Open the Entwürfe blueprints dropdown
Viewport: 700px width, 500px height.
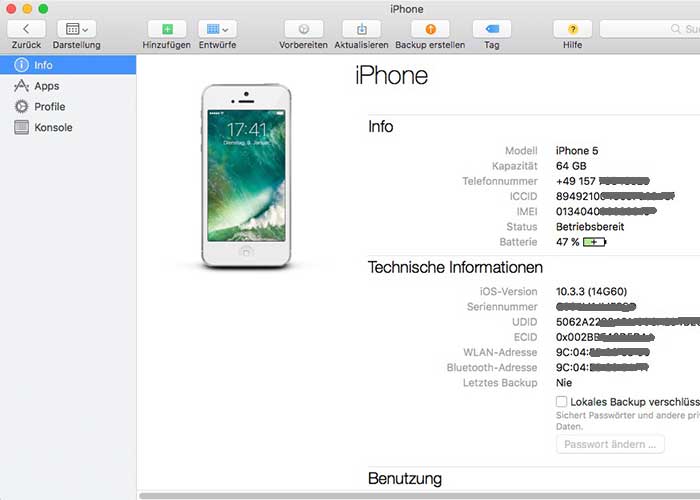click(217, 29)
